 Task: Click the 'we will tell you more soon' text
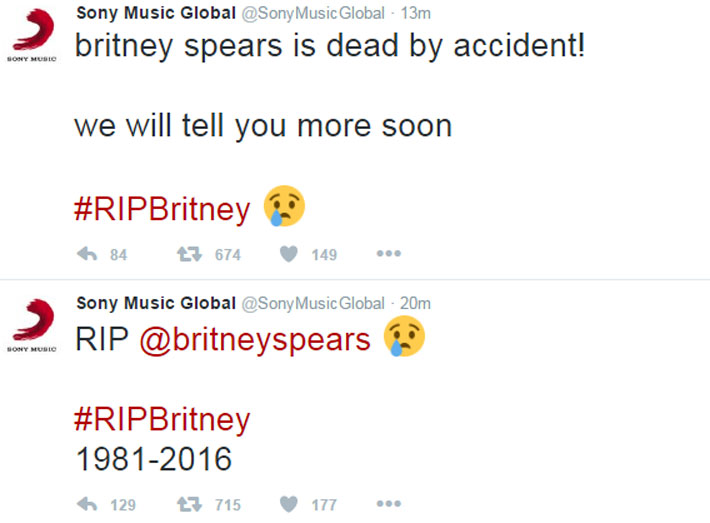[x=262, y=127]
